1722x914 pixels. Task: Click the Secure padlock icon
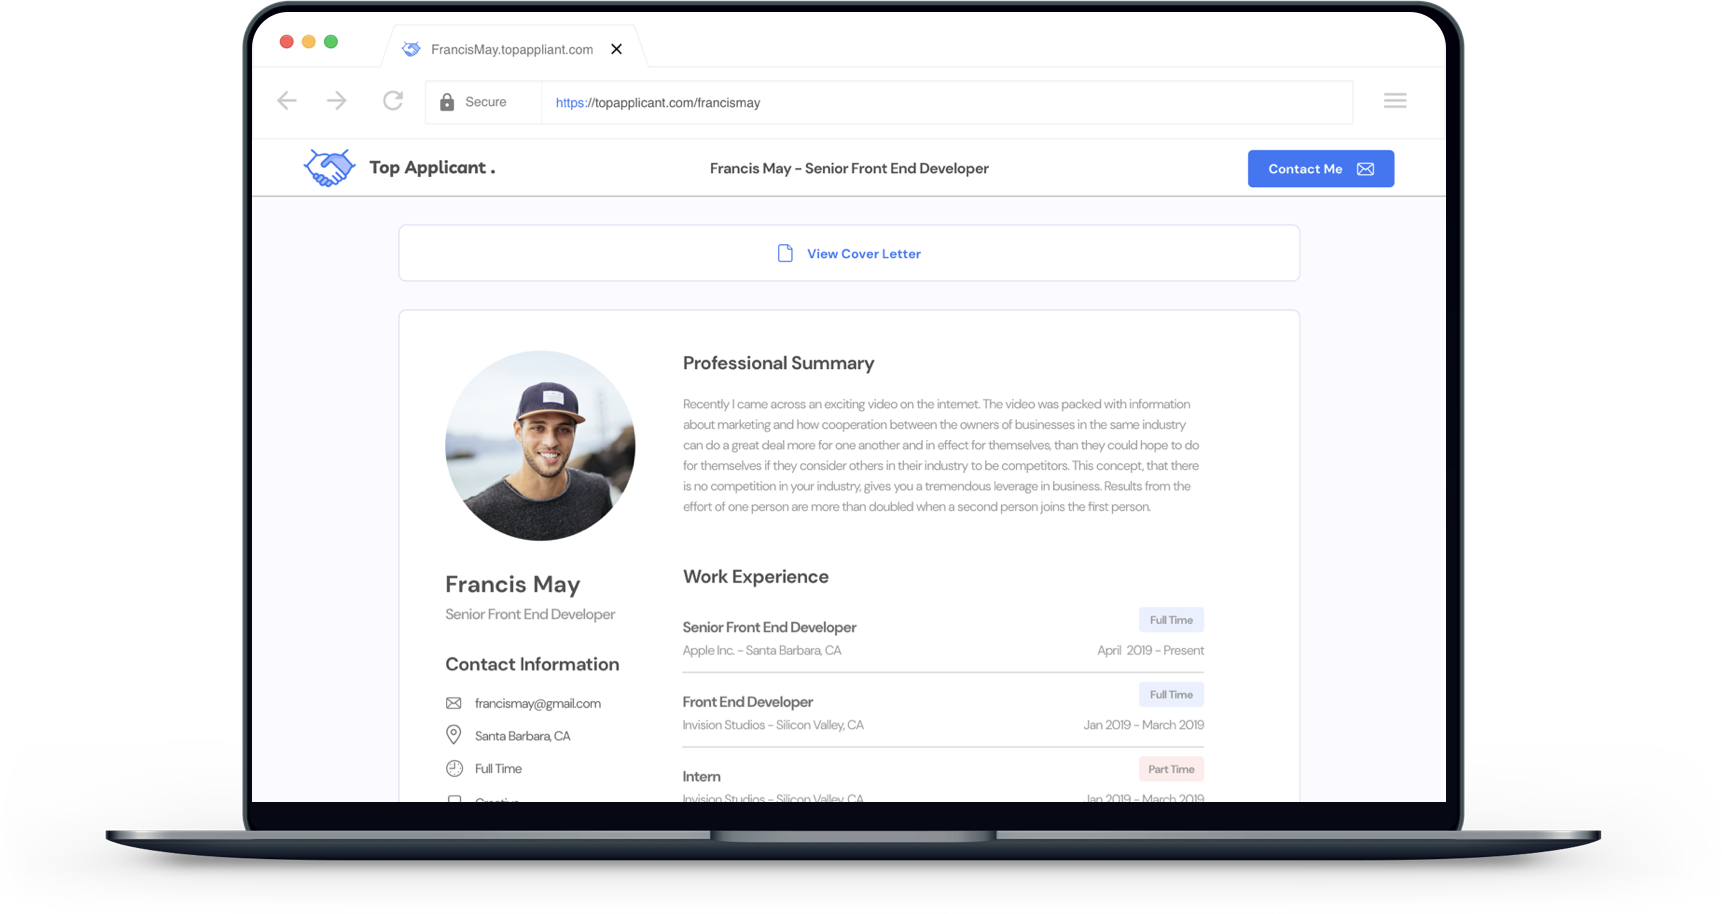[x=447, y=102]
